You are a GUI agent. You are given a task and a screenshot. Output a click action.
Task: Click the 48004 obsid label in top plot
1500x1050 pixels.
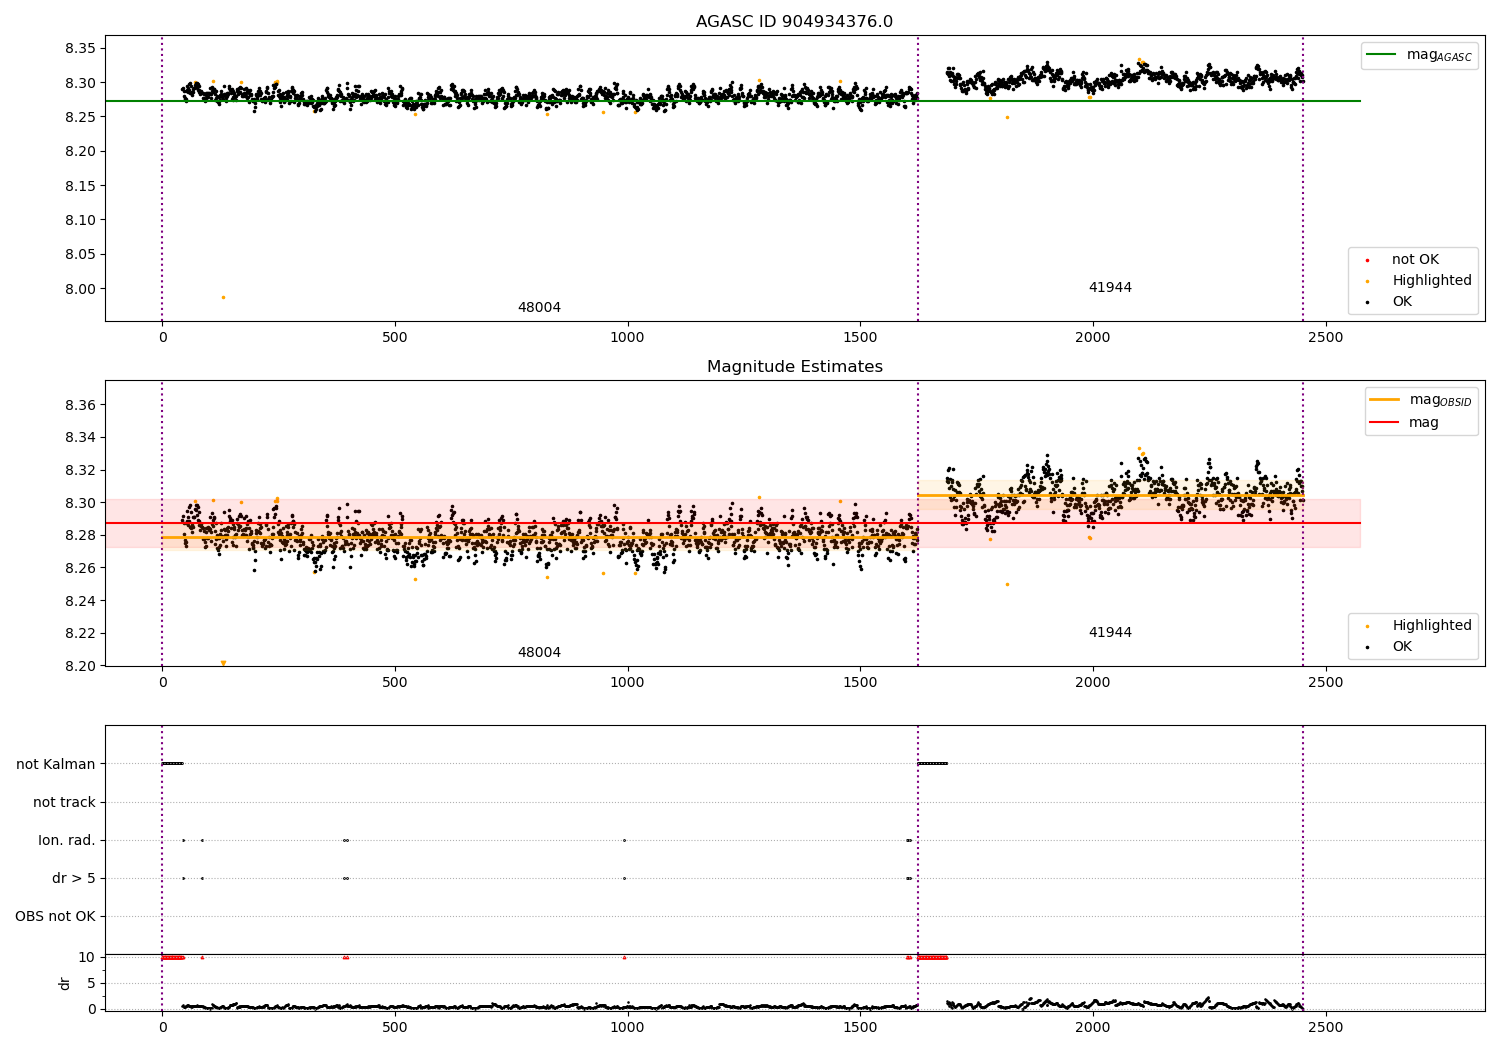point(539,308)
